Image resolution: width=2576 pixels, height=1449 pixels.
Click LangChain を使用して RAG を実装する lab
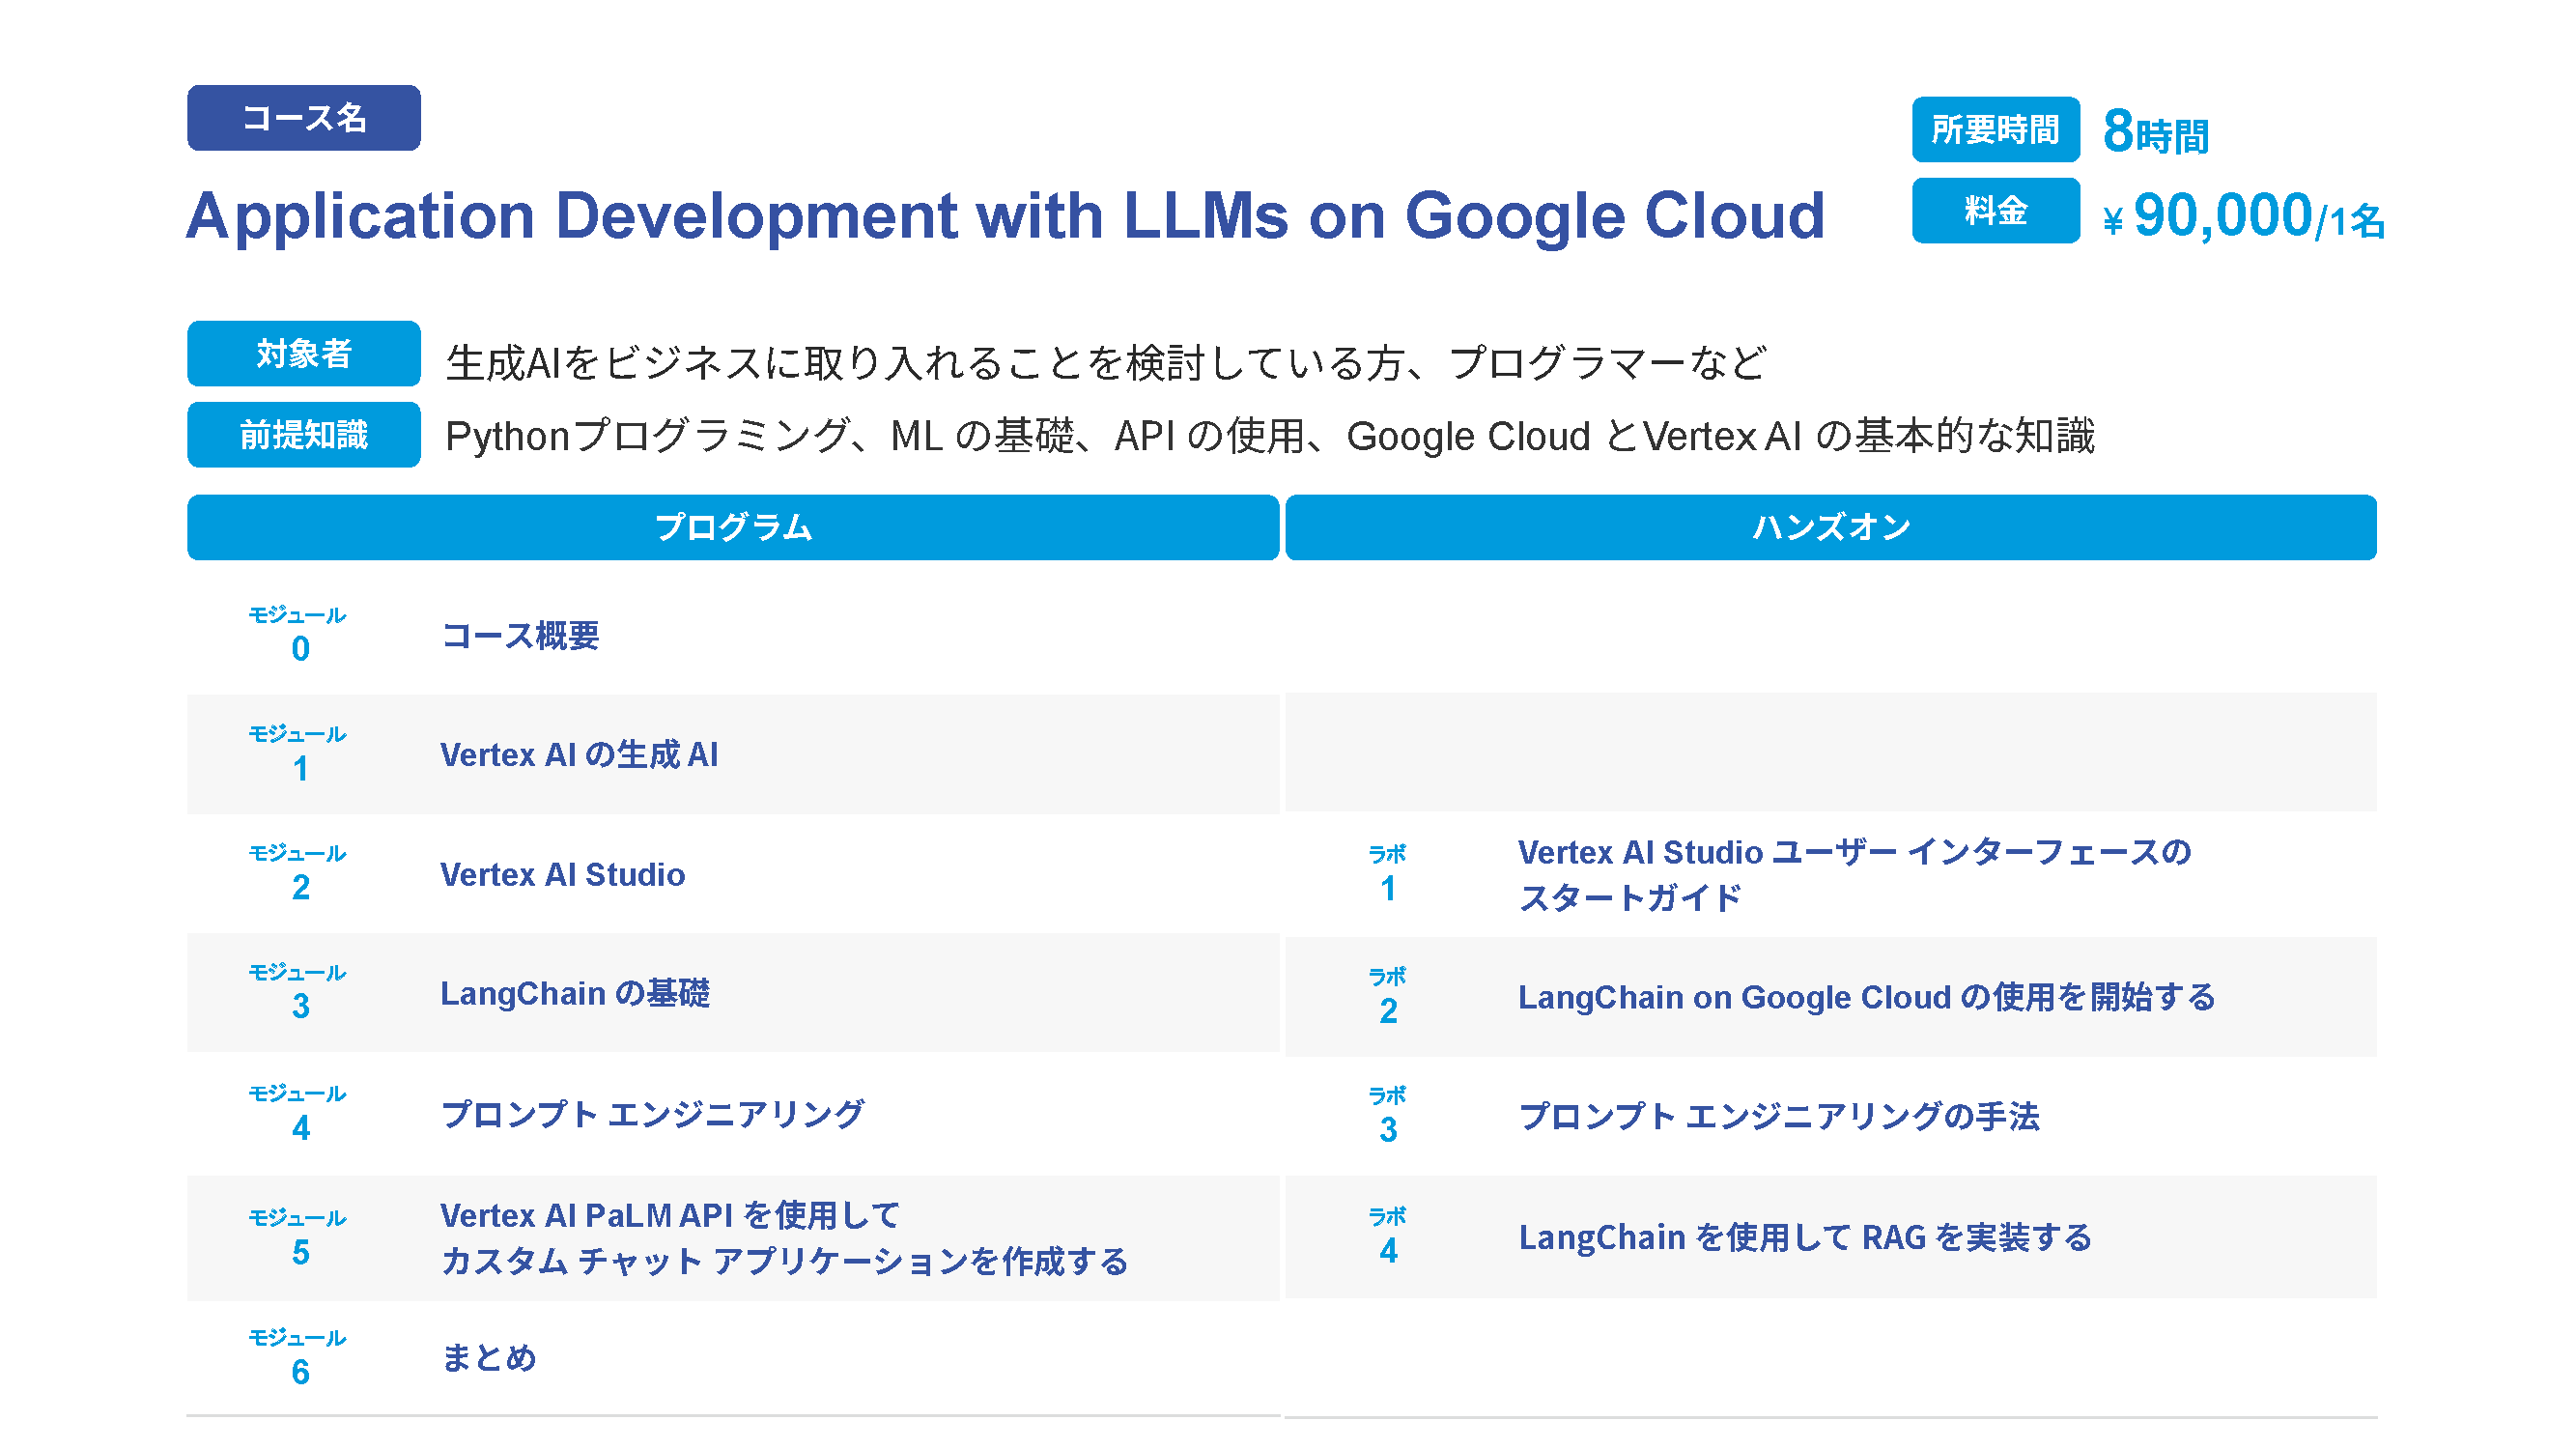click(1804, 1238)
